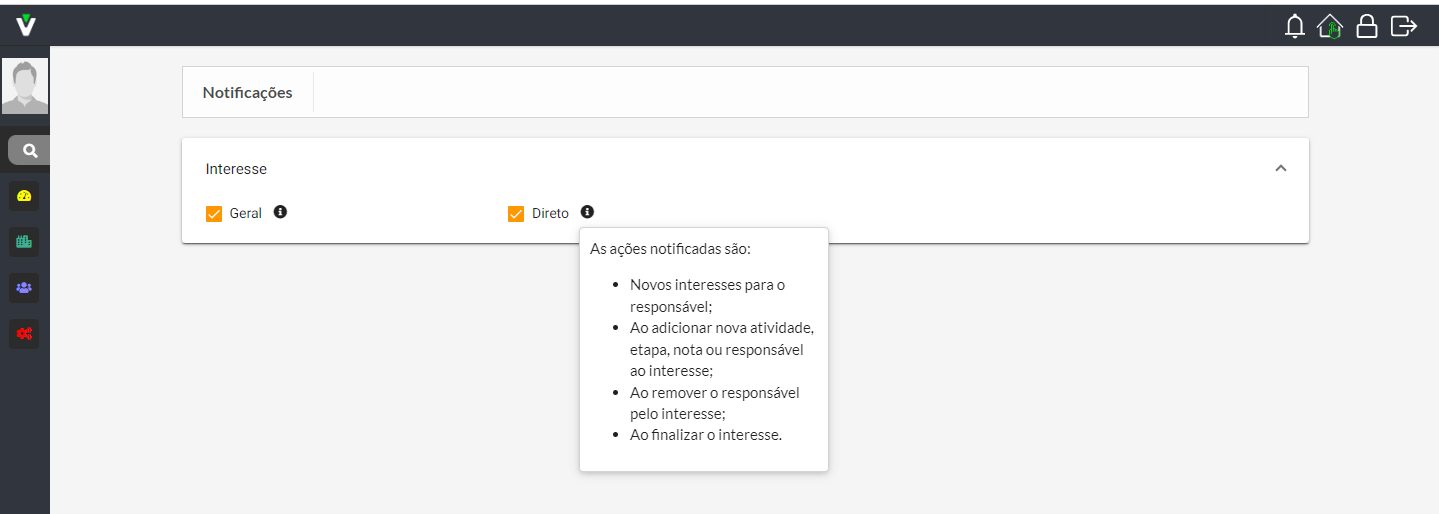The image size is (1439, 514).
Task: Collapse the Interesse section chevron
Action: coord(1281,169)
